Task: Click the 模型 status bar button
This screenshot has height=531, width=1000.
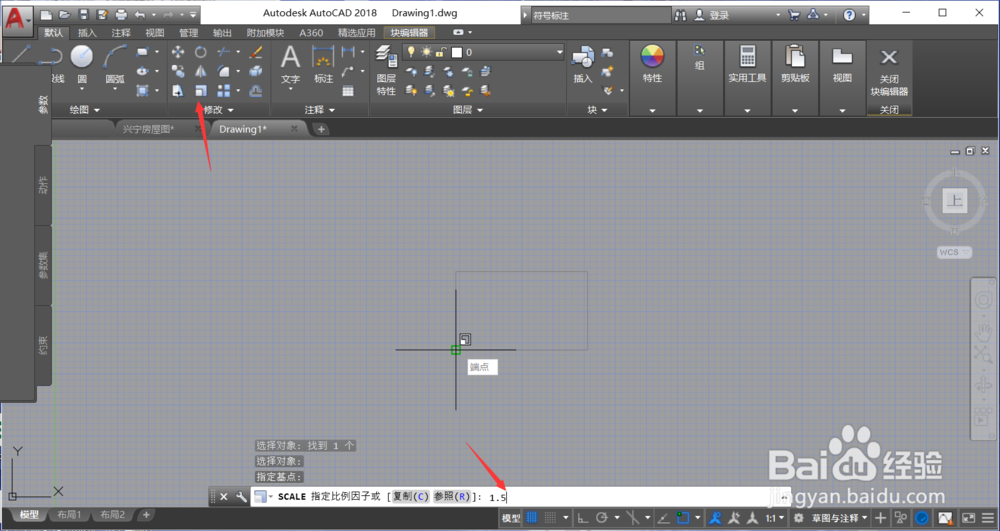Action: coord(511,518)
